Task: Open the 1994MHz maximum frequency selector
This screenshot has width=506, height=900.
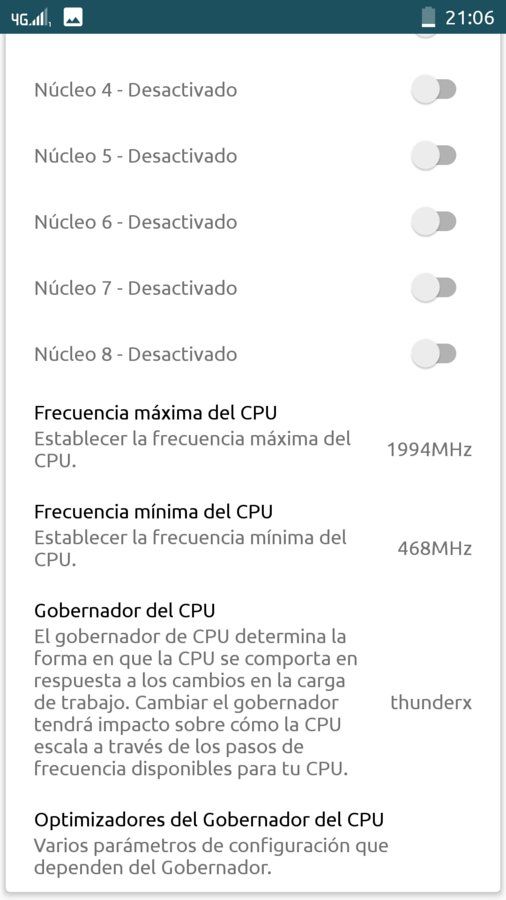Action: 429,450
